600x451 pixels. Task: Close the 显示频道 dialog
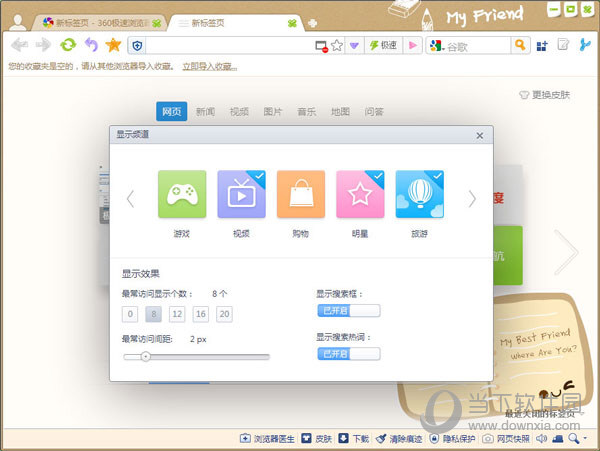(x=479, y=135)
